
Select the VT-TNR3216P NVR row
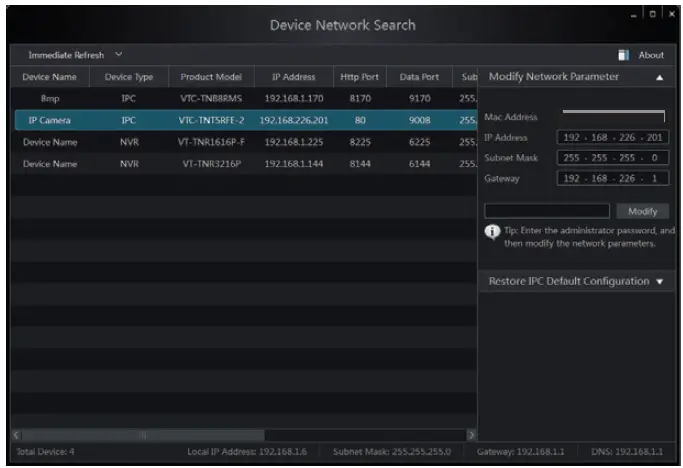(240, 163)
